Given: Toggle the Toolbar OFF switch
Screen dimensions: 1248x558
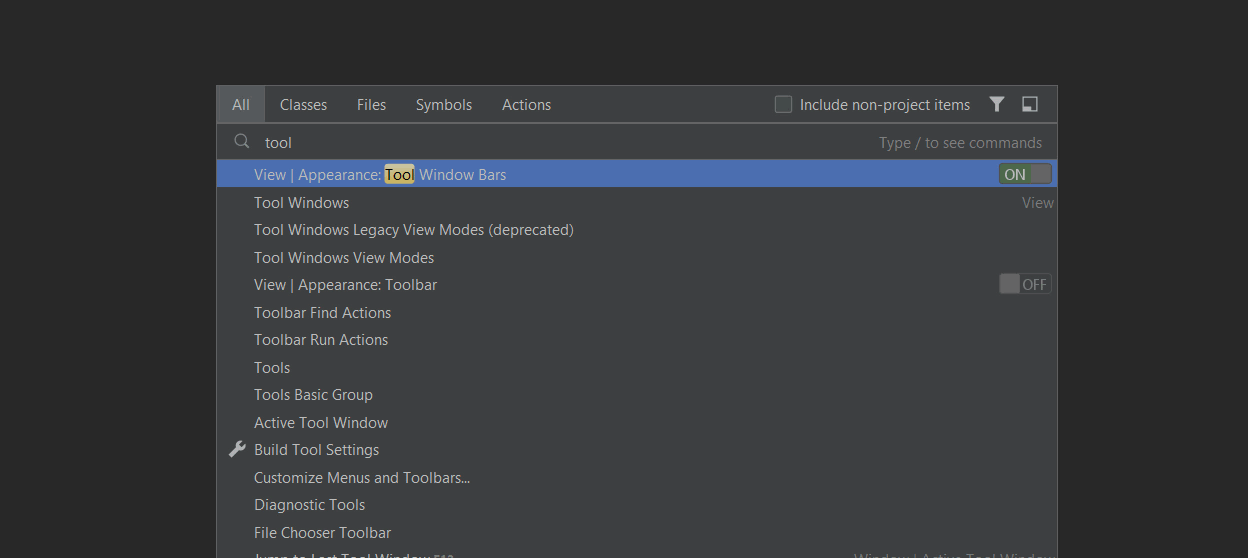Looking at the screenshot, I should coord(1025,284).
